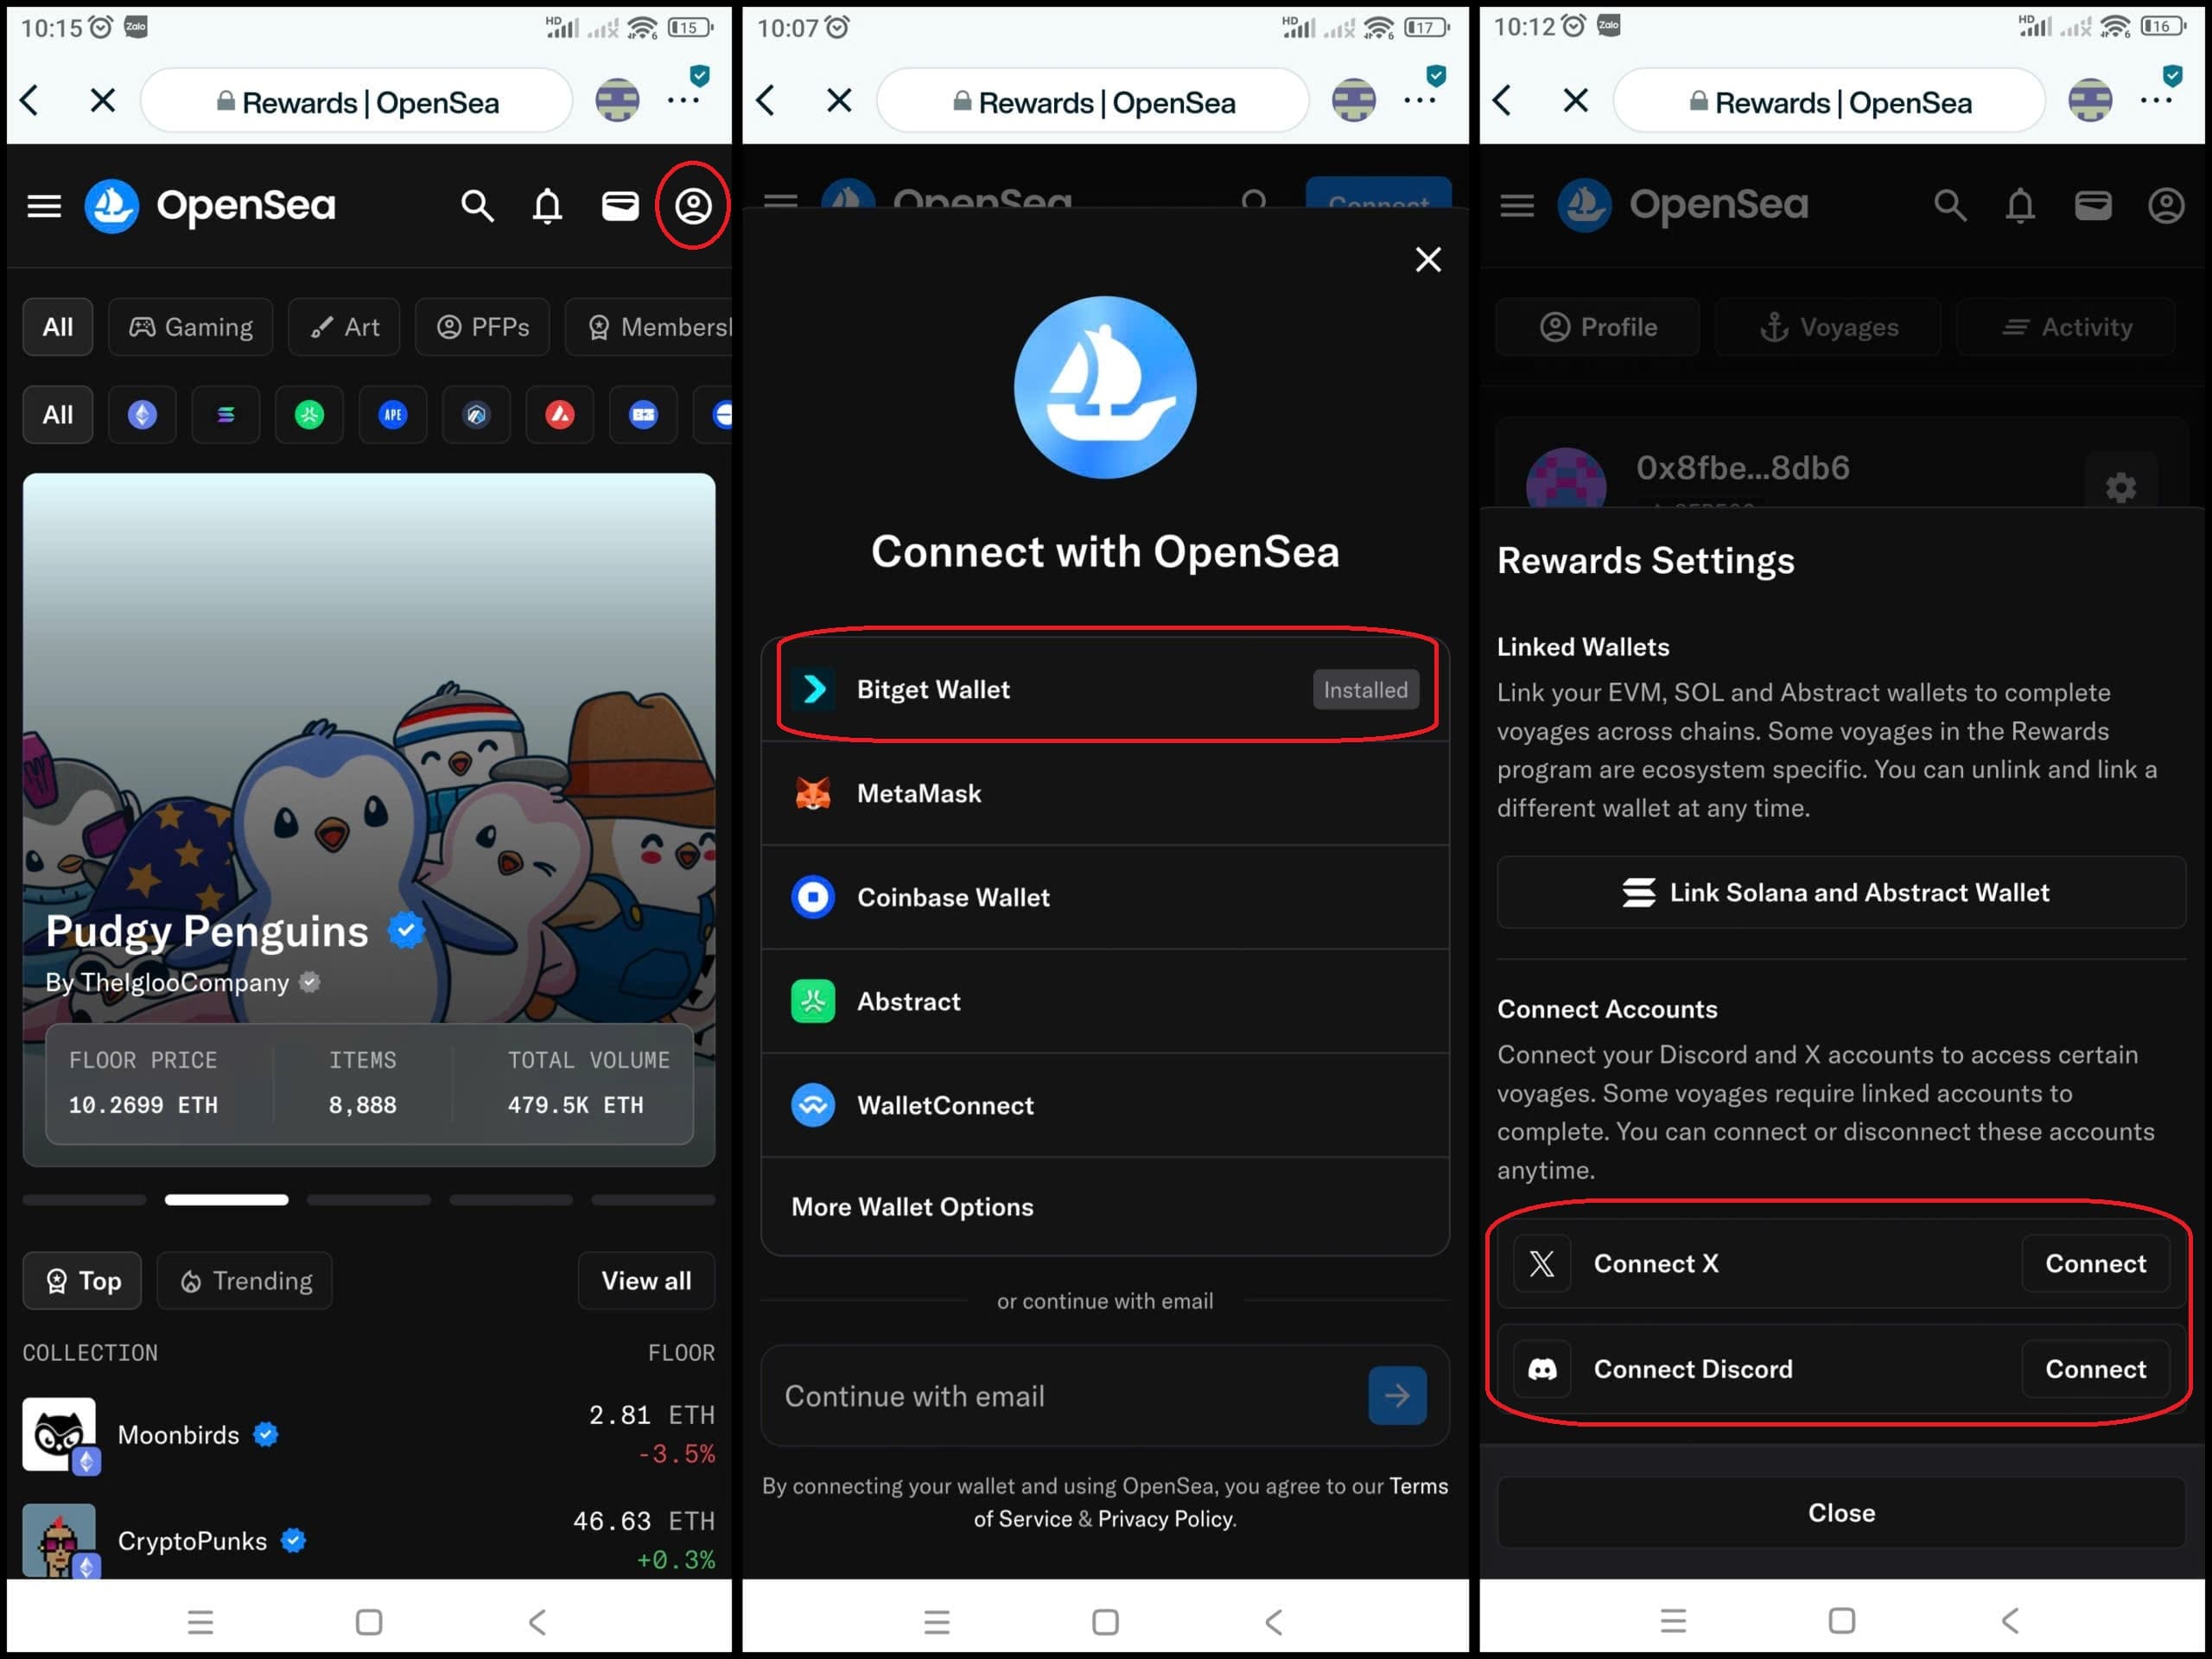2212x1659 pixels.
Task: Select the Gaming category tab
Action: (191, 327)
